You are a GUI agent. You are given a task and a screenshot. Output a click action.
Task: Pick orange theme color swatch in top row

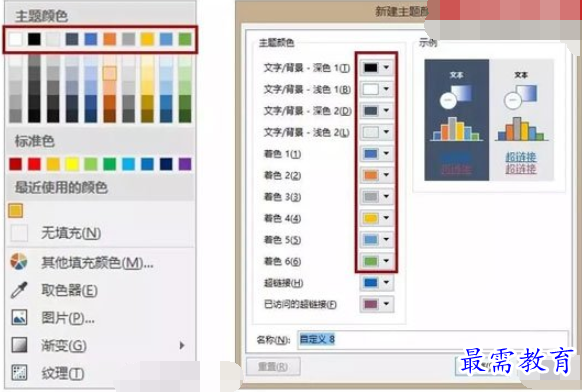tap(109, 39)
